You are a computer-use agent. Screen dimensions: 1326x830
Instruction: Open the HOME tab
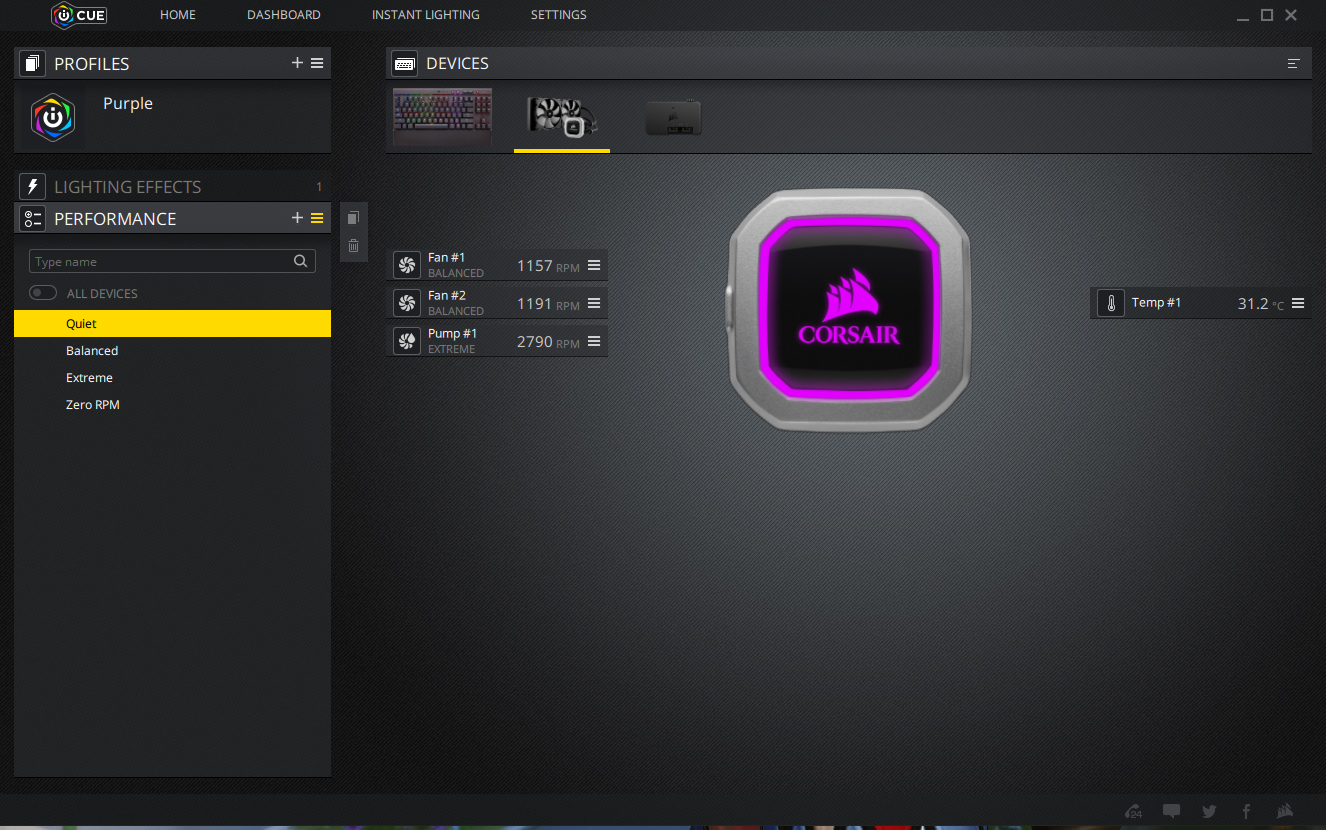click(x=178, y=15)
